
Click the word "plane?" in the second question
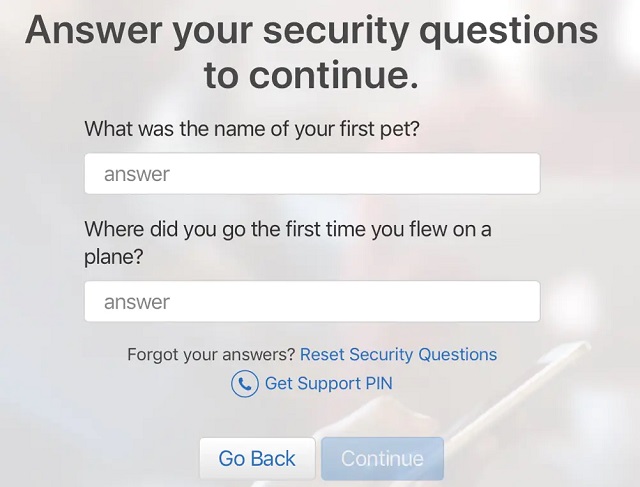coord(115,255)
